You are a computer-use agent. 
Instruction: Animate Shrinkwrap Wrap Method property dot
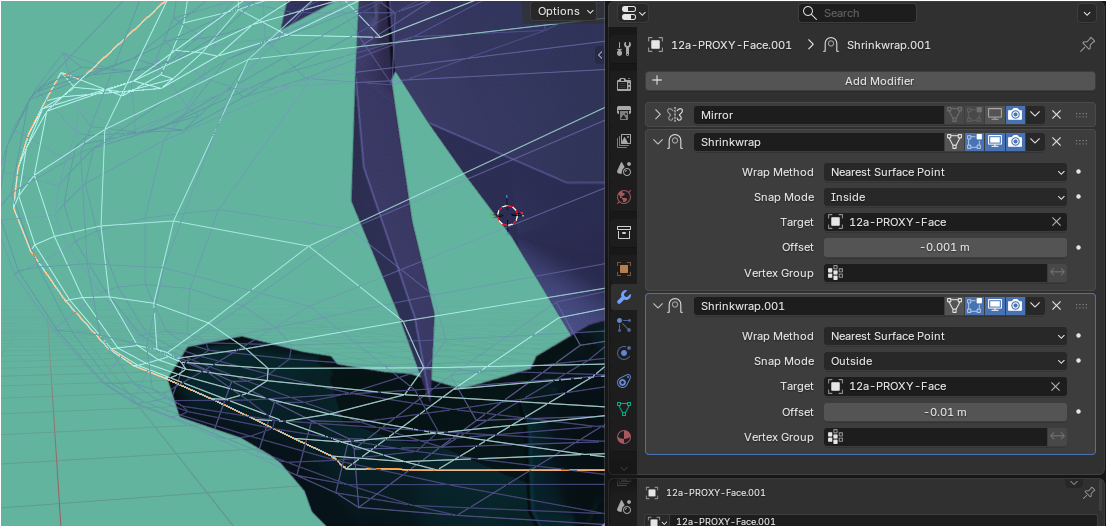(1079, 172)
